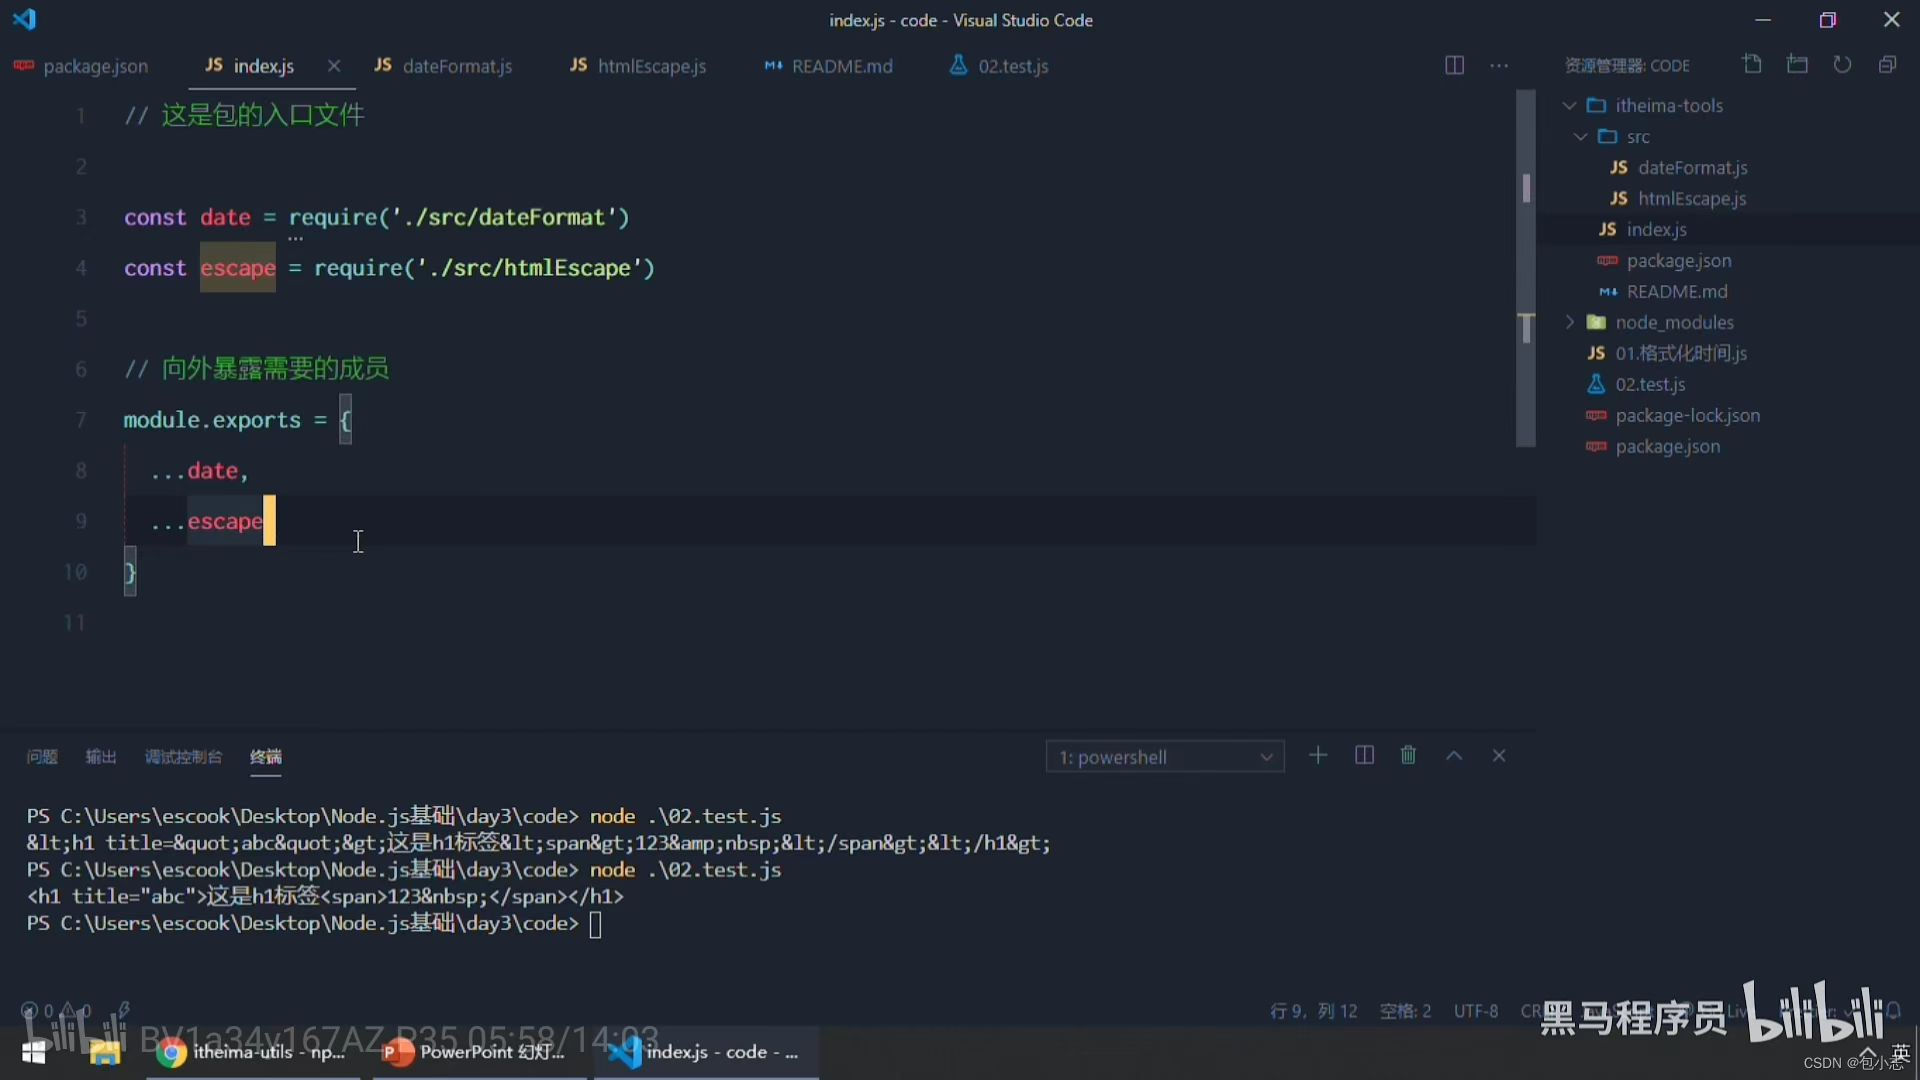This screenshot has height=1080, width=1920.
Task: Open root package.json below package-lock.json
Action: click(x=1668, y=446)
